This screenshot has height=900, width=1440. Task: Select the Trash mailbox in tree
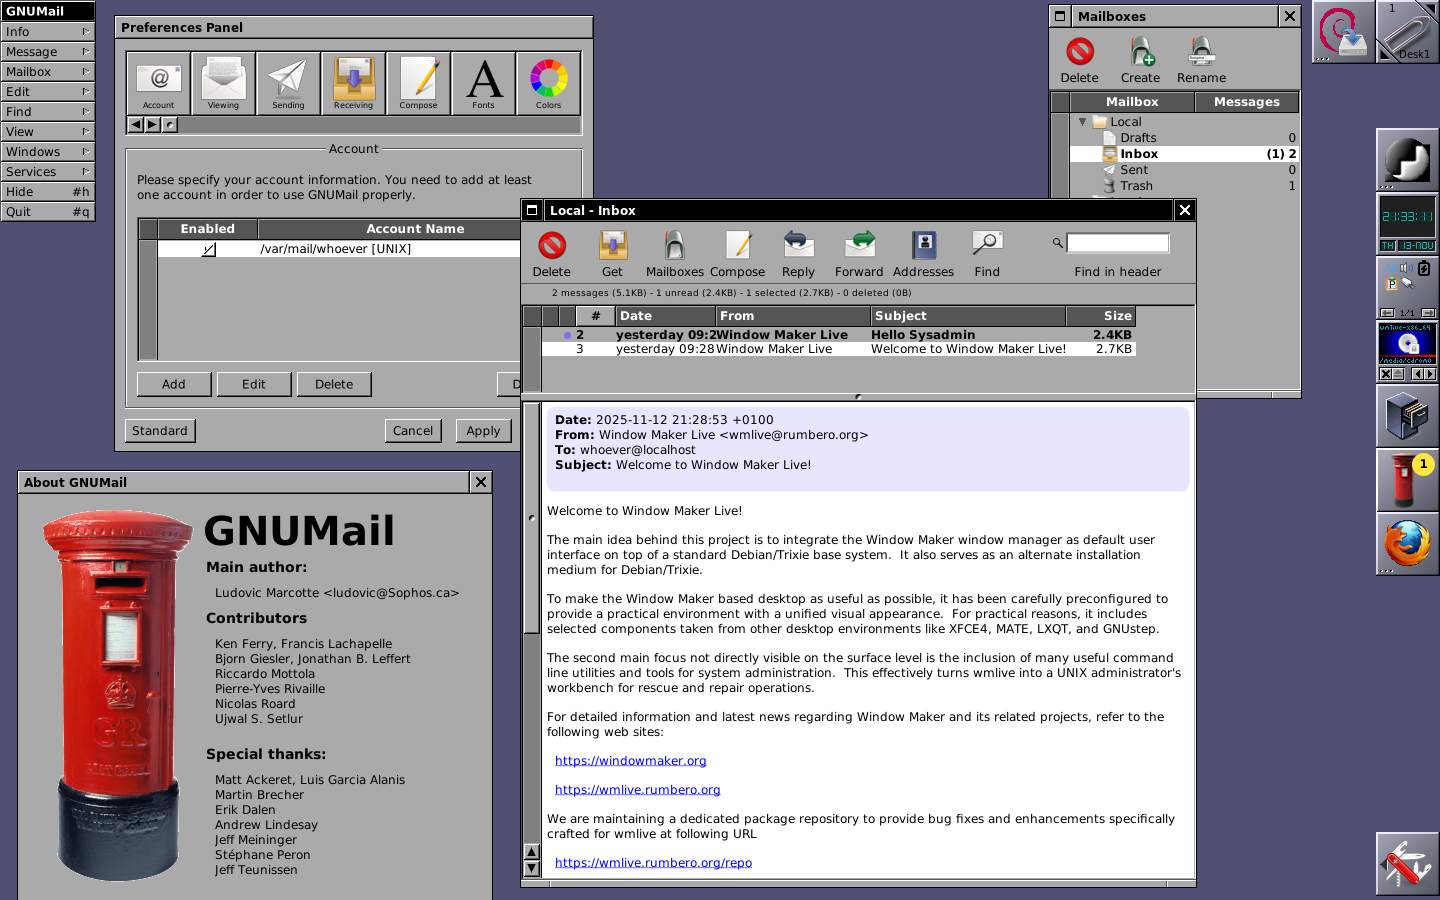(x=1185, y=186)
